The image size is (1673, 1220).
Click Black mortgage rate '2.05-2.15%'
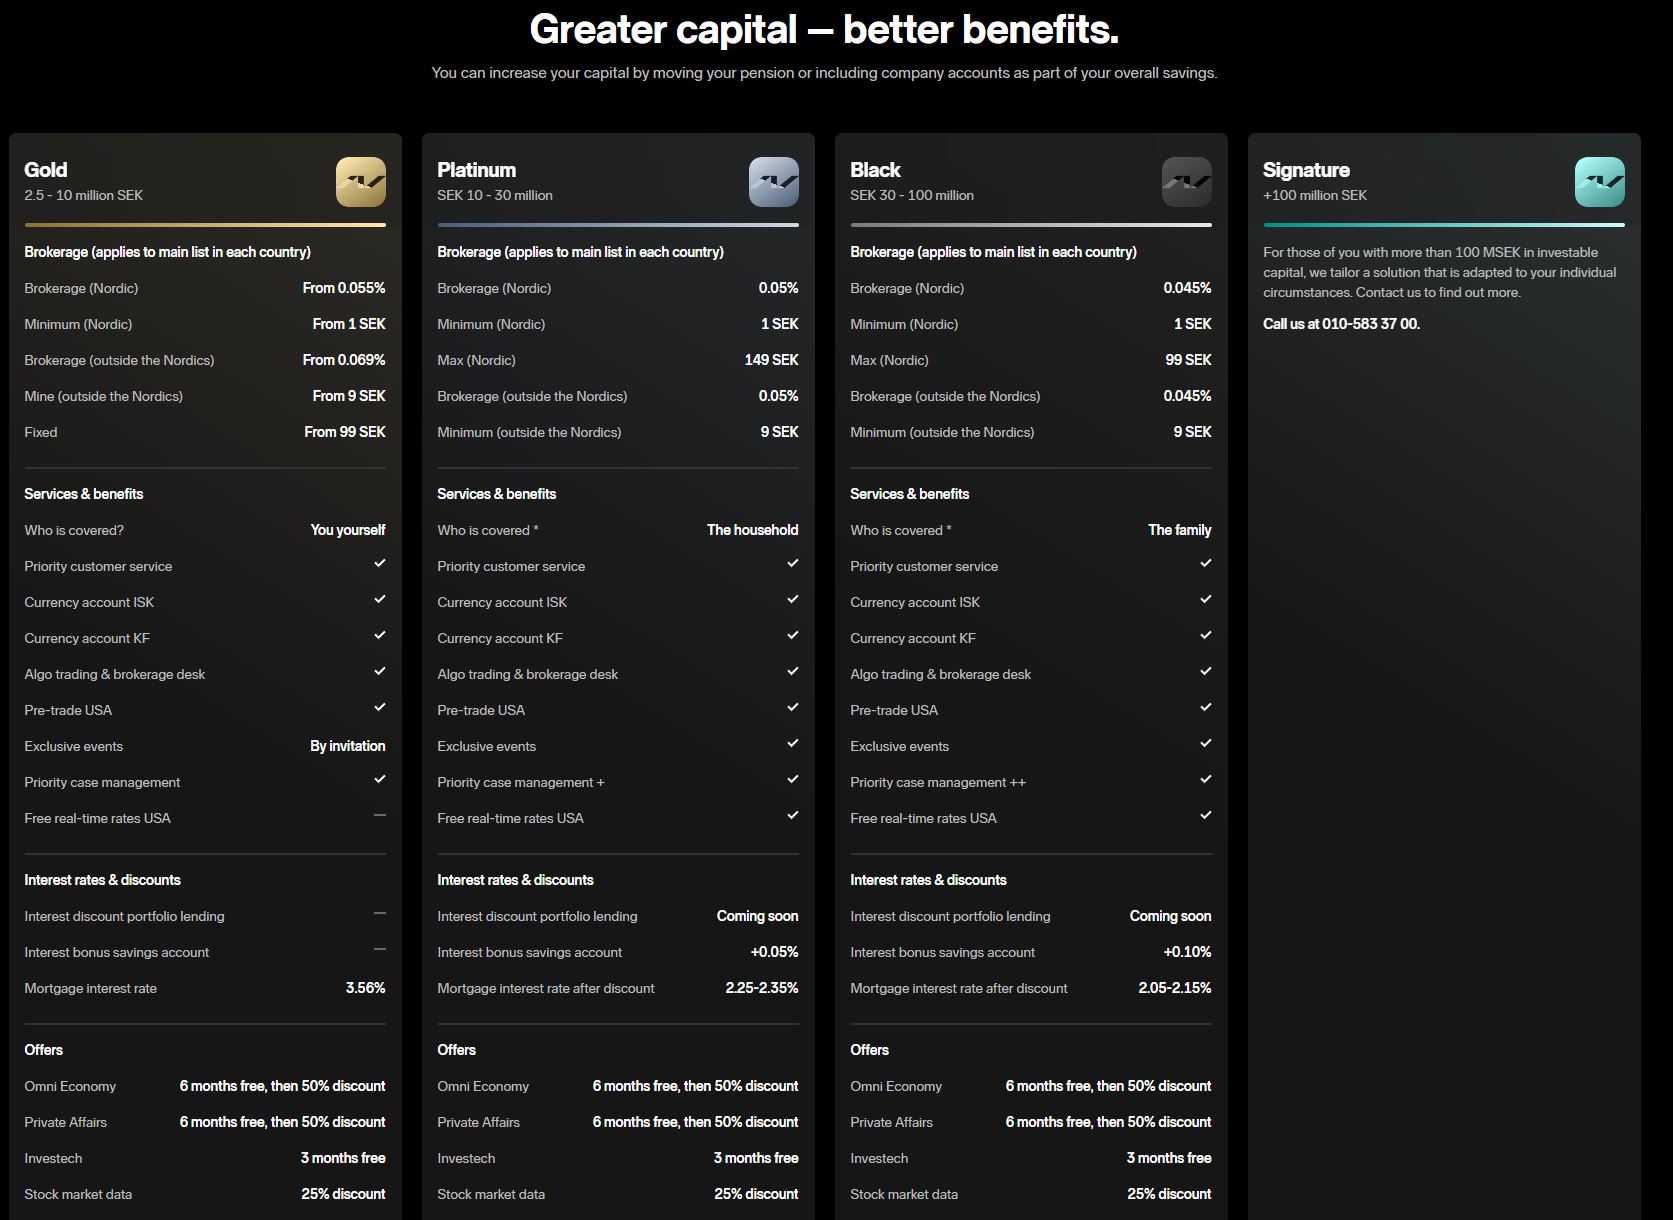click(1175, 988)
